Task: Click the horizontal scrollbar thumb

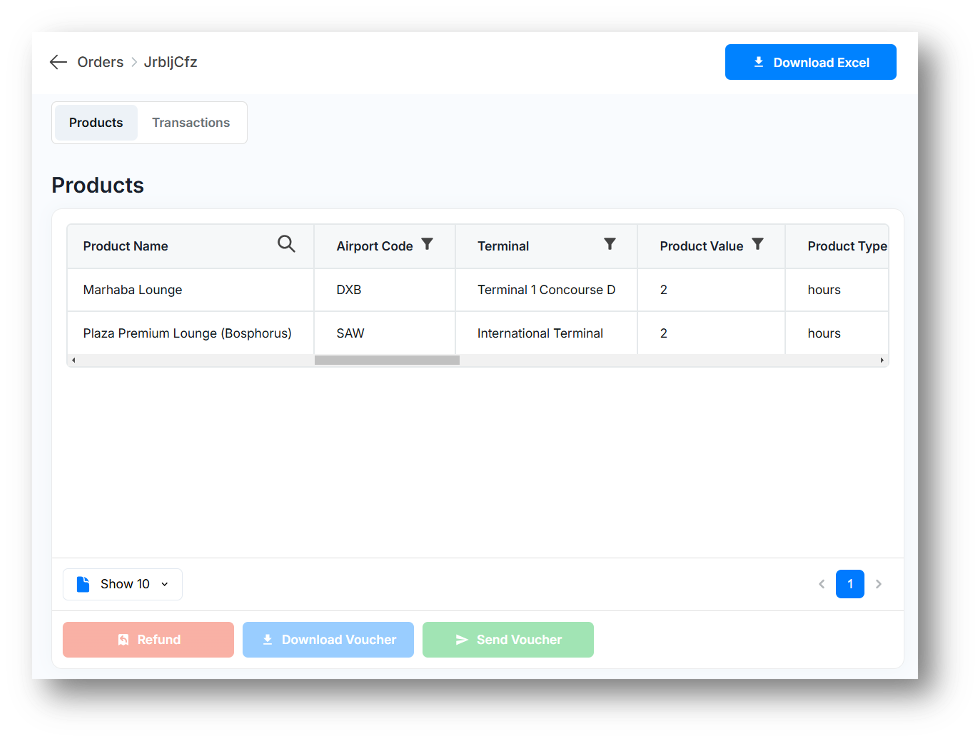Action: pos(387,360)
